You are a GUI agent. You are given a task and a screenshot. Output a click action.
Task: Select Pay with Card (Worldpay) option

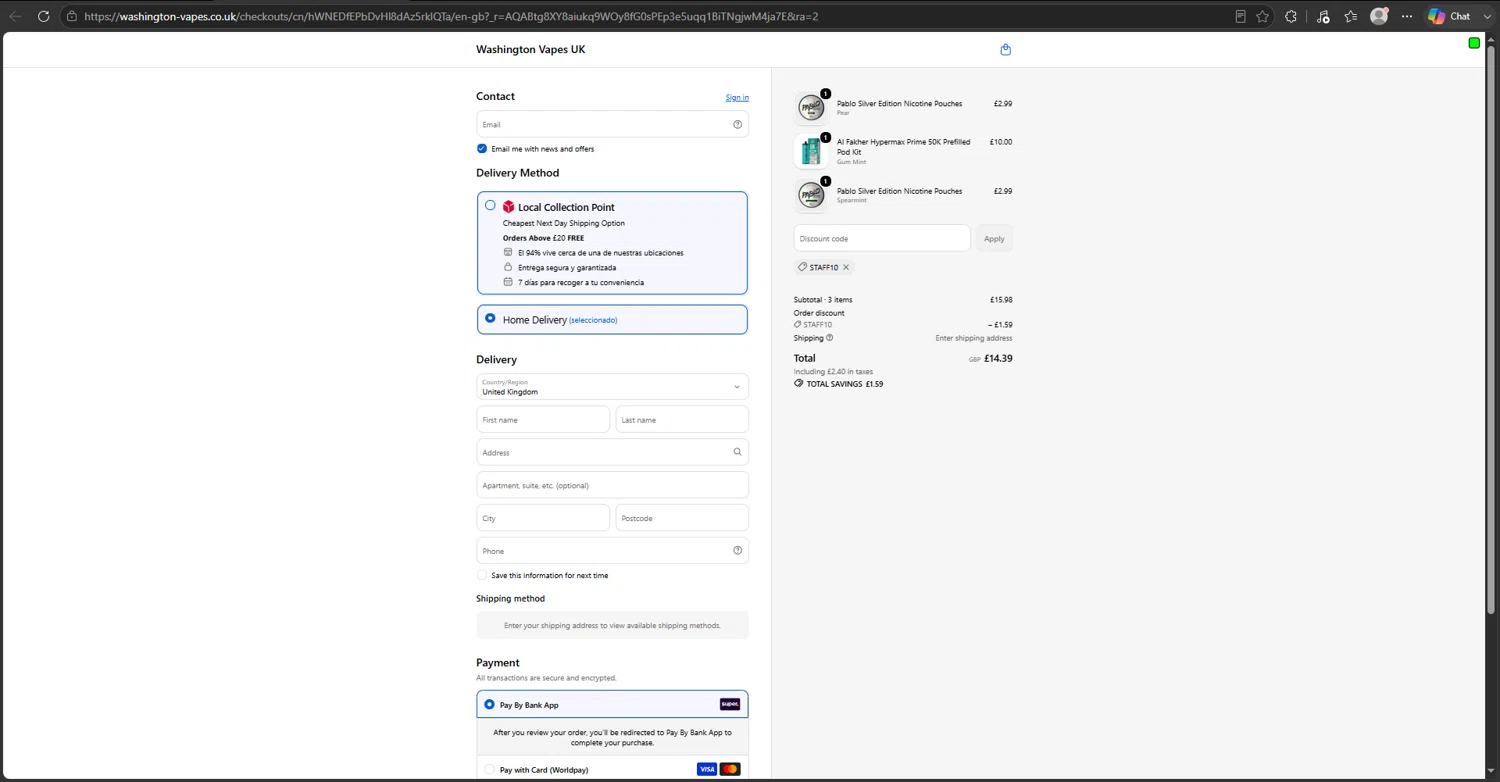point(489,769)
